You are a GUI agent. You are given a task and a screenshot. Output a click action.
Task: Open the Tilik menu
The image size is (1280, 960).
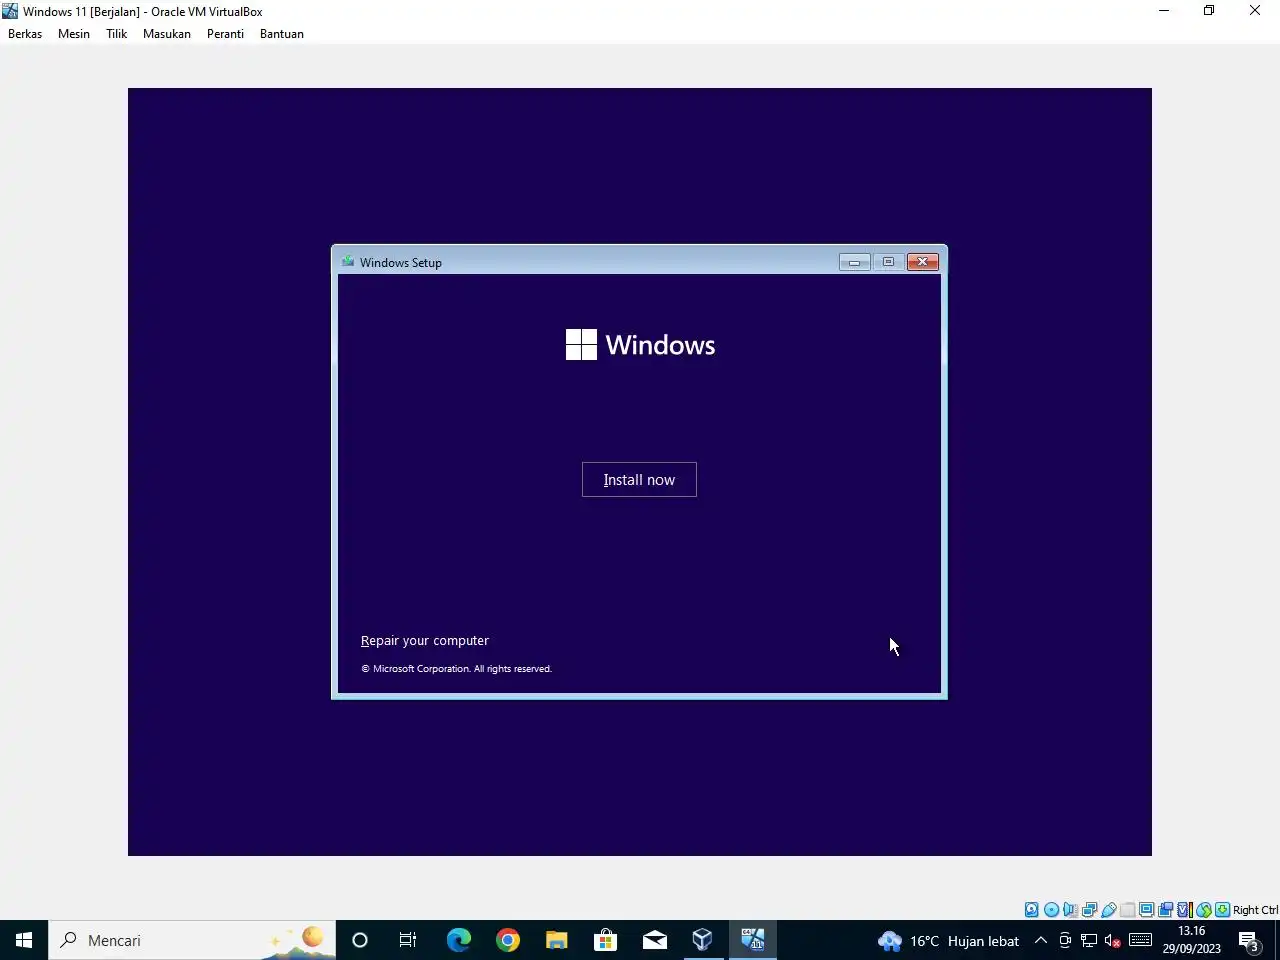tap(117, 34)
